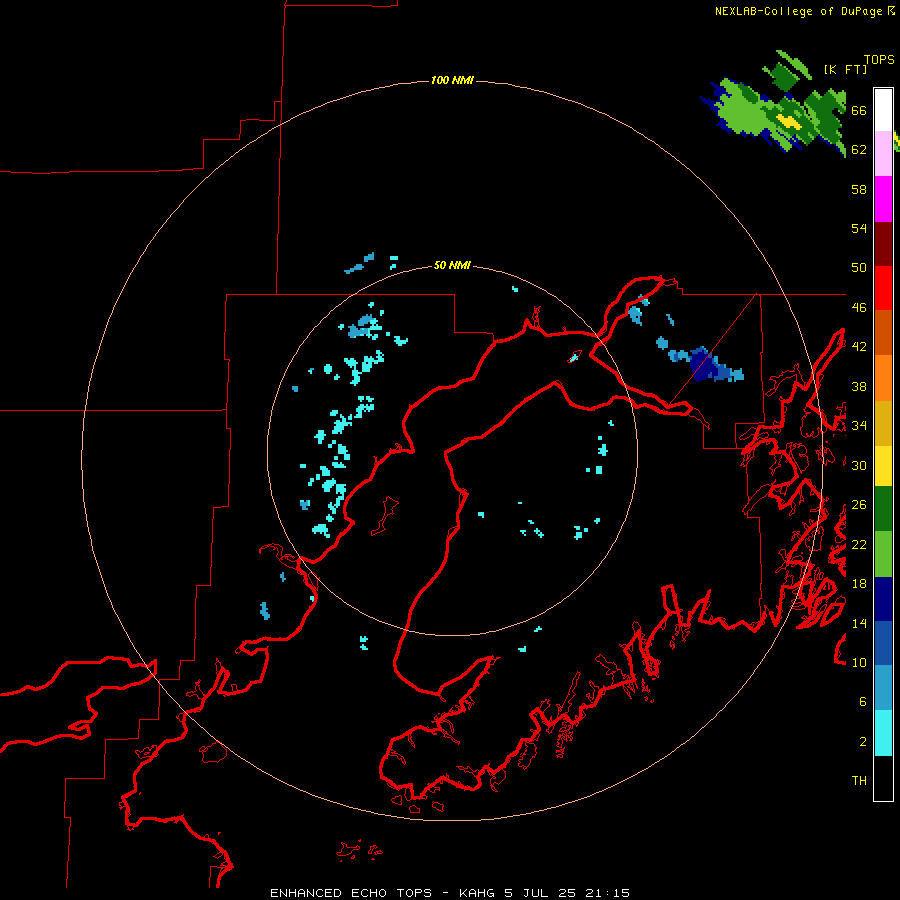Click the bright red legend swatch

pos(883,288)
